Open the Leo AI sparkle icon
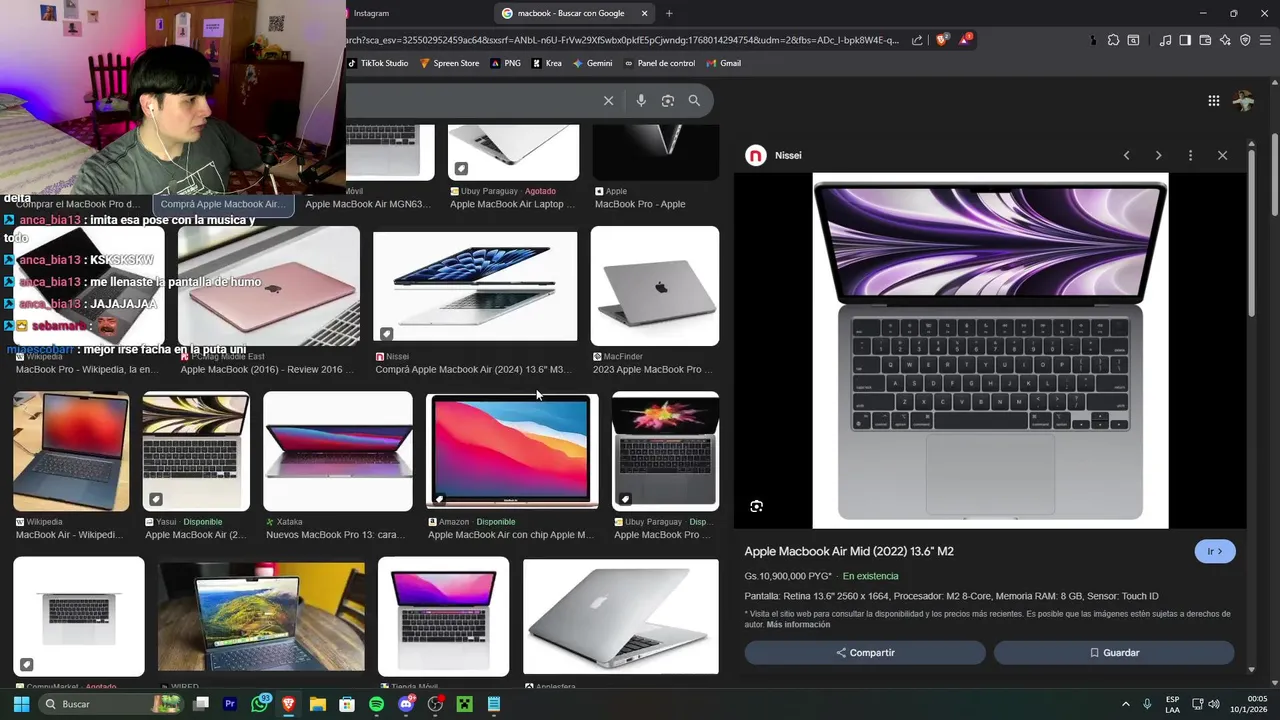Screen dimensions: 1280x720 (x=1225, y=40)
